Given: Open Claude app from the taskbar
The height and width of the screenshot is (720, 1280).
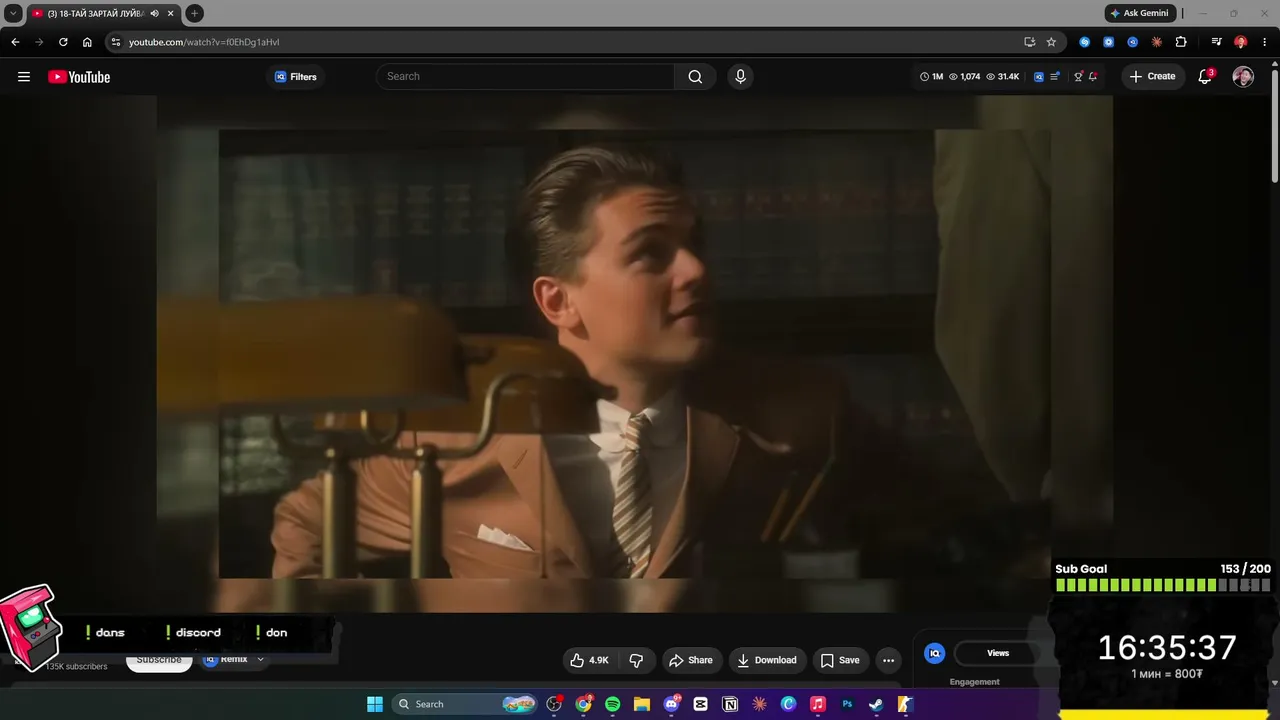Looking at the screenshot, I should point(759,704).
